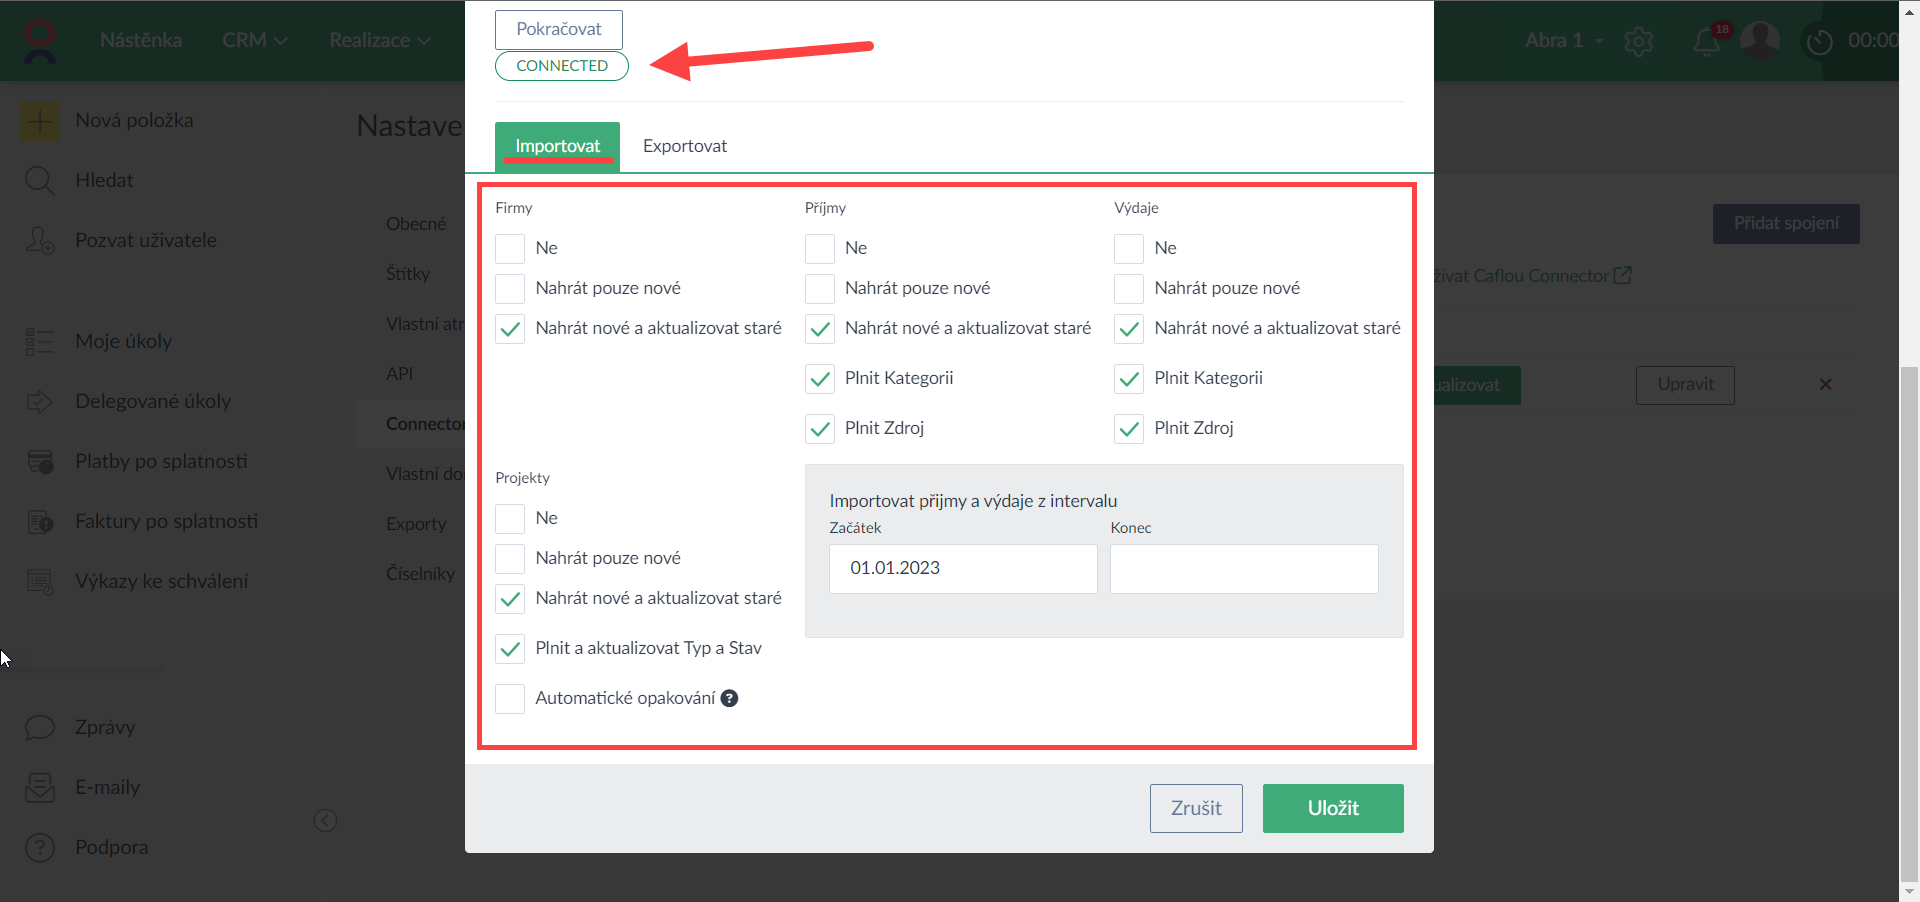This screenshot has width=1920, height=902.
Task: Open the Abra 1 account dropdown
Action: click(1564, 40)
